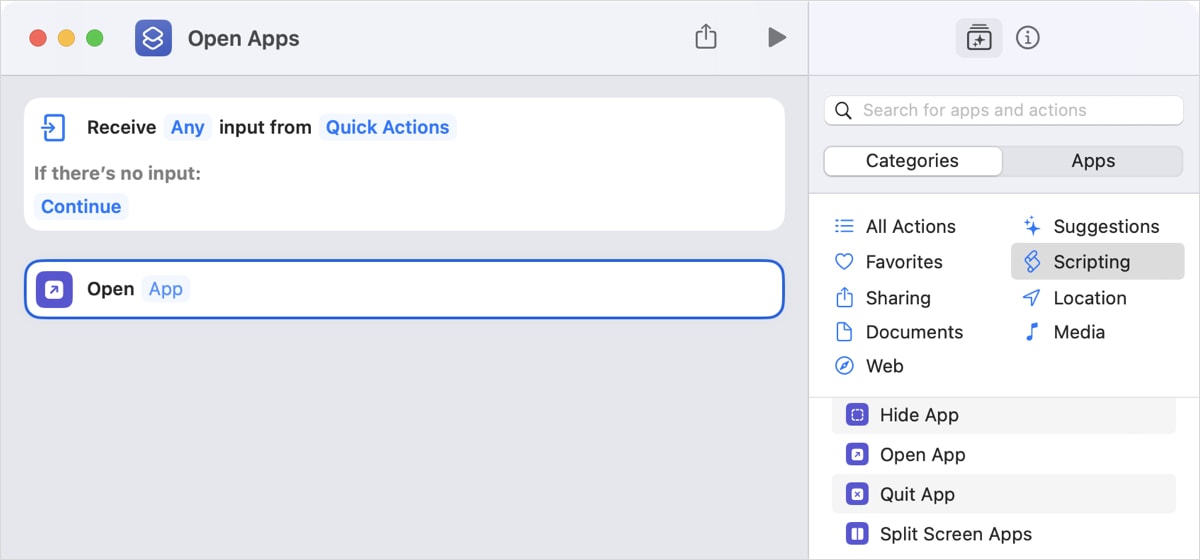Click the Scripting category icon
Viewport: 1200px width, 560px height.
[x=1032, y=262]
